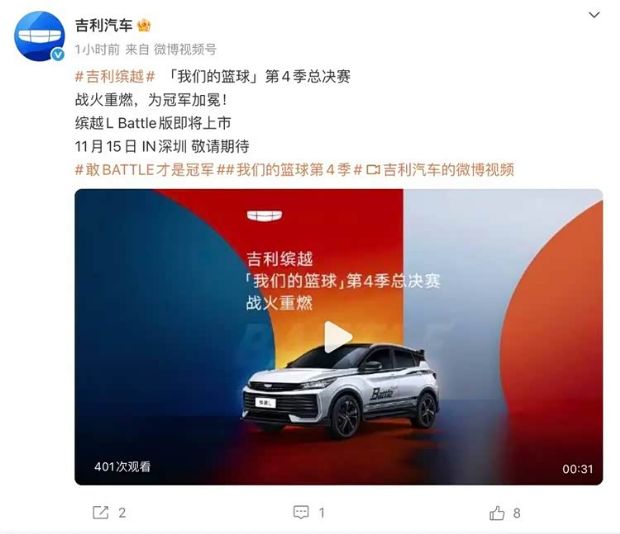Click the crown membership badge icon

pyautogui.click(x=144, y=26)
